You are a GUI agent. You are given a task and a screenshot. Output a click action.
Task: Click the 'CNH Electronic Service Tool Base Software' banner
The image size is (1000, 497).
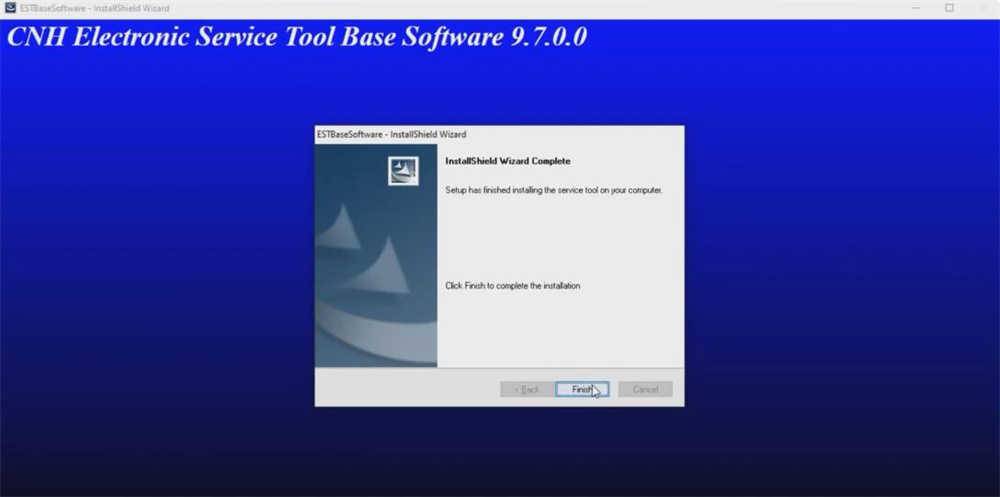pos(297,37)
